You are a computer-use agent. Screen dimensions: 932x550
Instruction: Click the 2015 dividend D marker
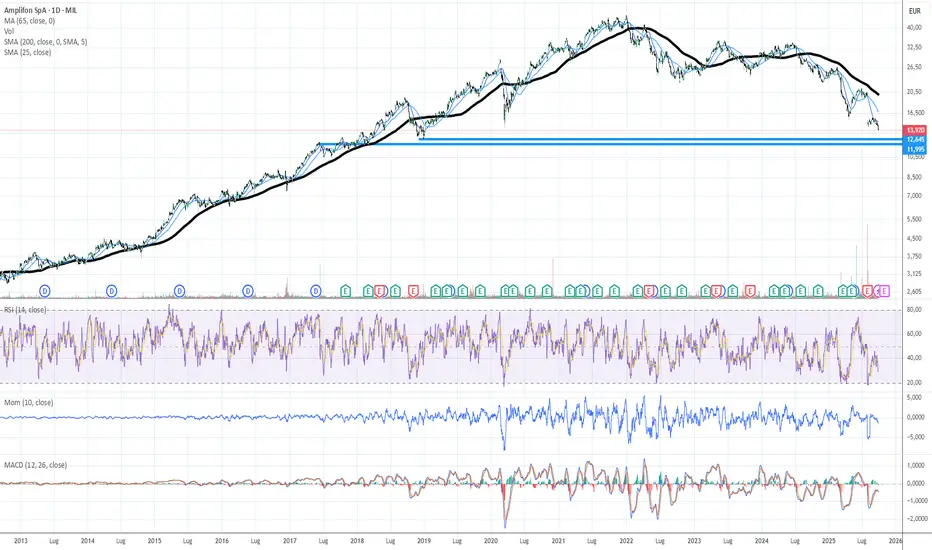coord(180,291)
